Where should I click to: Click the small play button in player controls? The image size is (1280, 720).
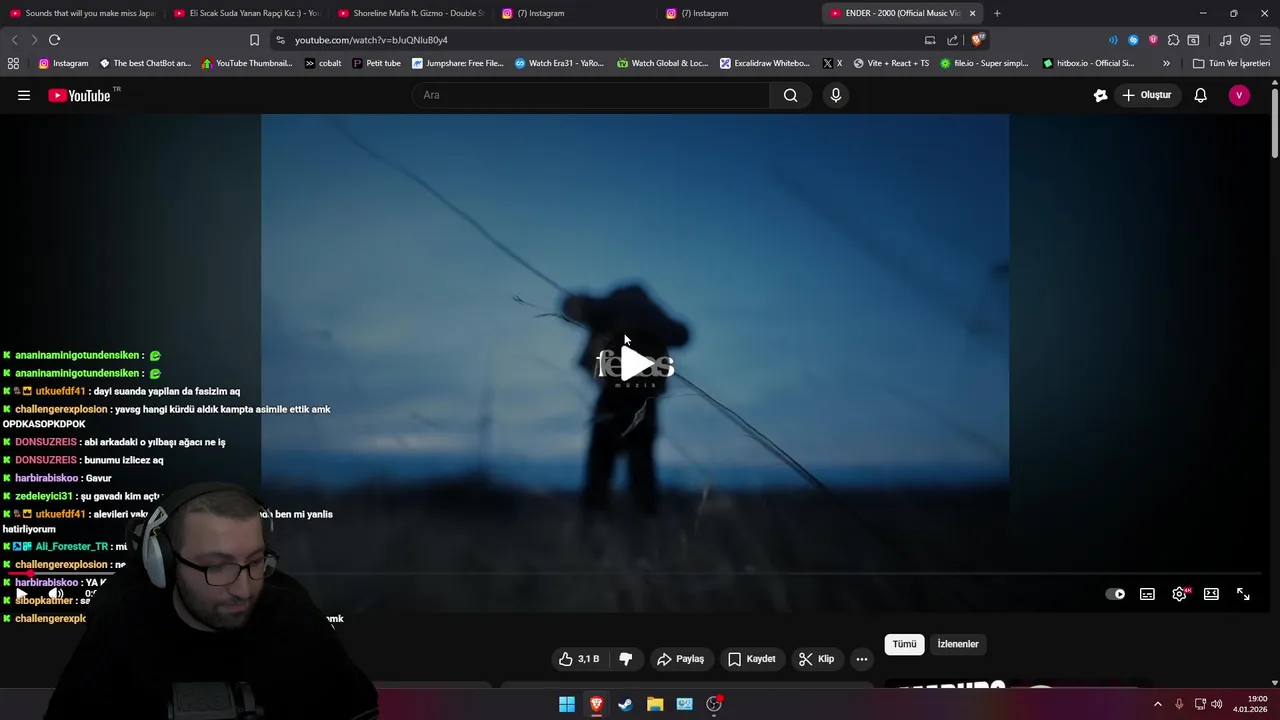point(22,594)
